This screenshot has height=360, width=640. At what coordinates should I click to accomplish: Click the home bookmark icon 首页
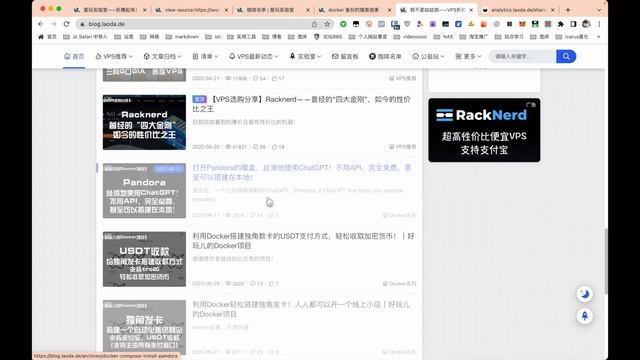47,37
